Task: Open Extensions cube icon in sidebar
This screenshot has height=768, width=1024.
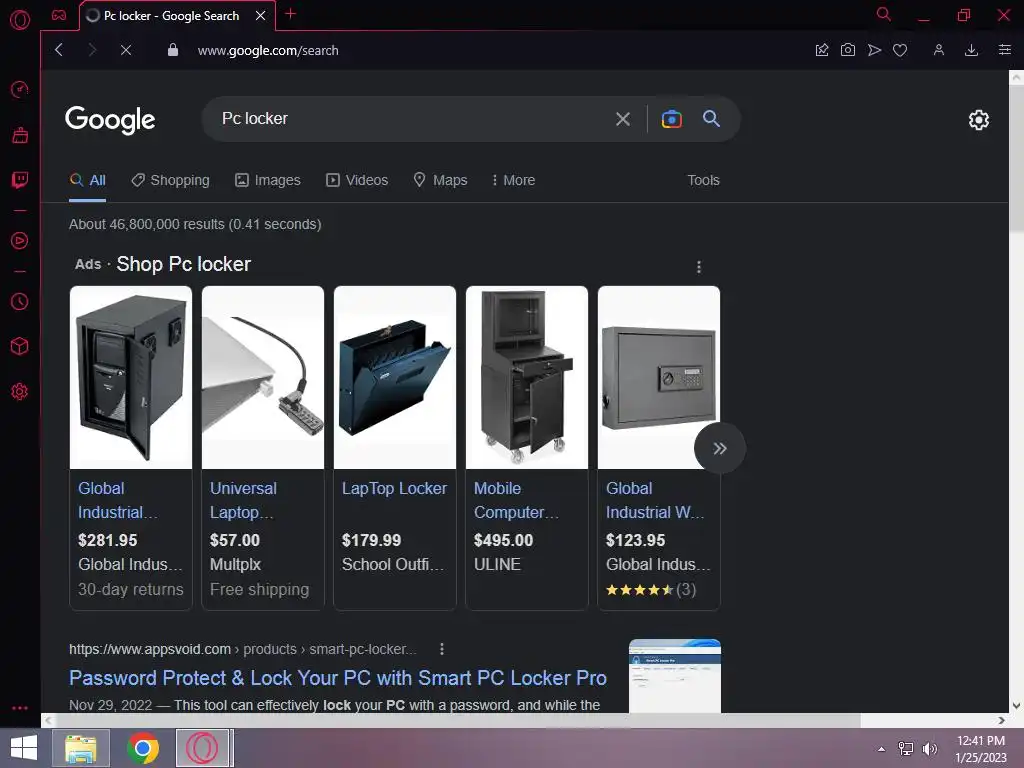Action: click(20, 346)
